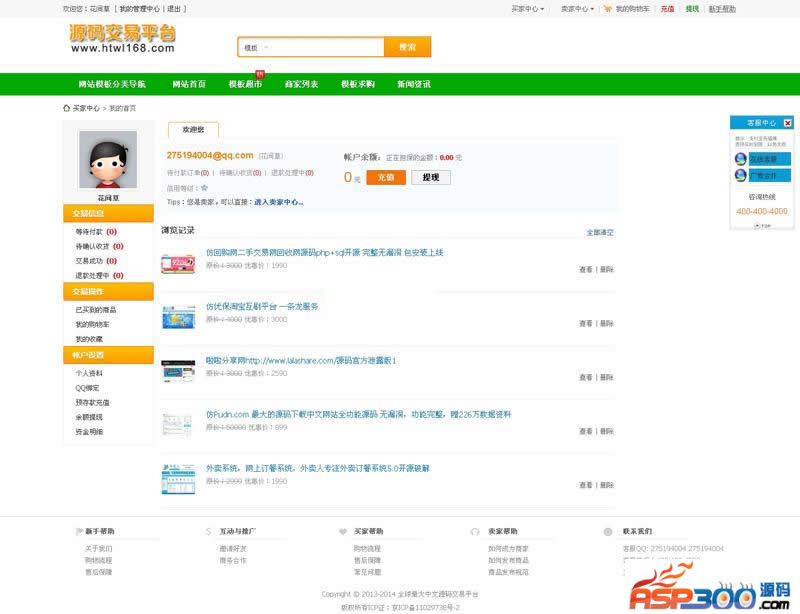Open the 外卖系统 网上订餐系统 title link
Screen dimensions: 800x614
click(317, 468)
